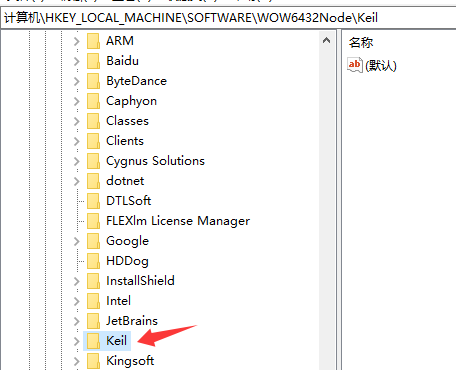Viewport: 456px width, 370px height.
Task: Select the Intel key label
Action: 118,301
